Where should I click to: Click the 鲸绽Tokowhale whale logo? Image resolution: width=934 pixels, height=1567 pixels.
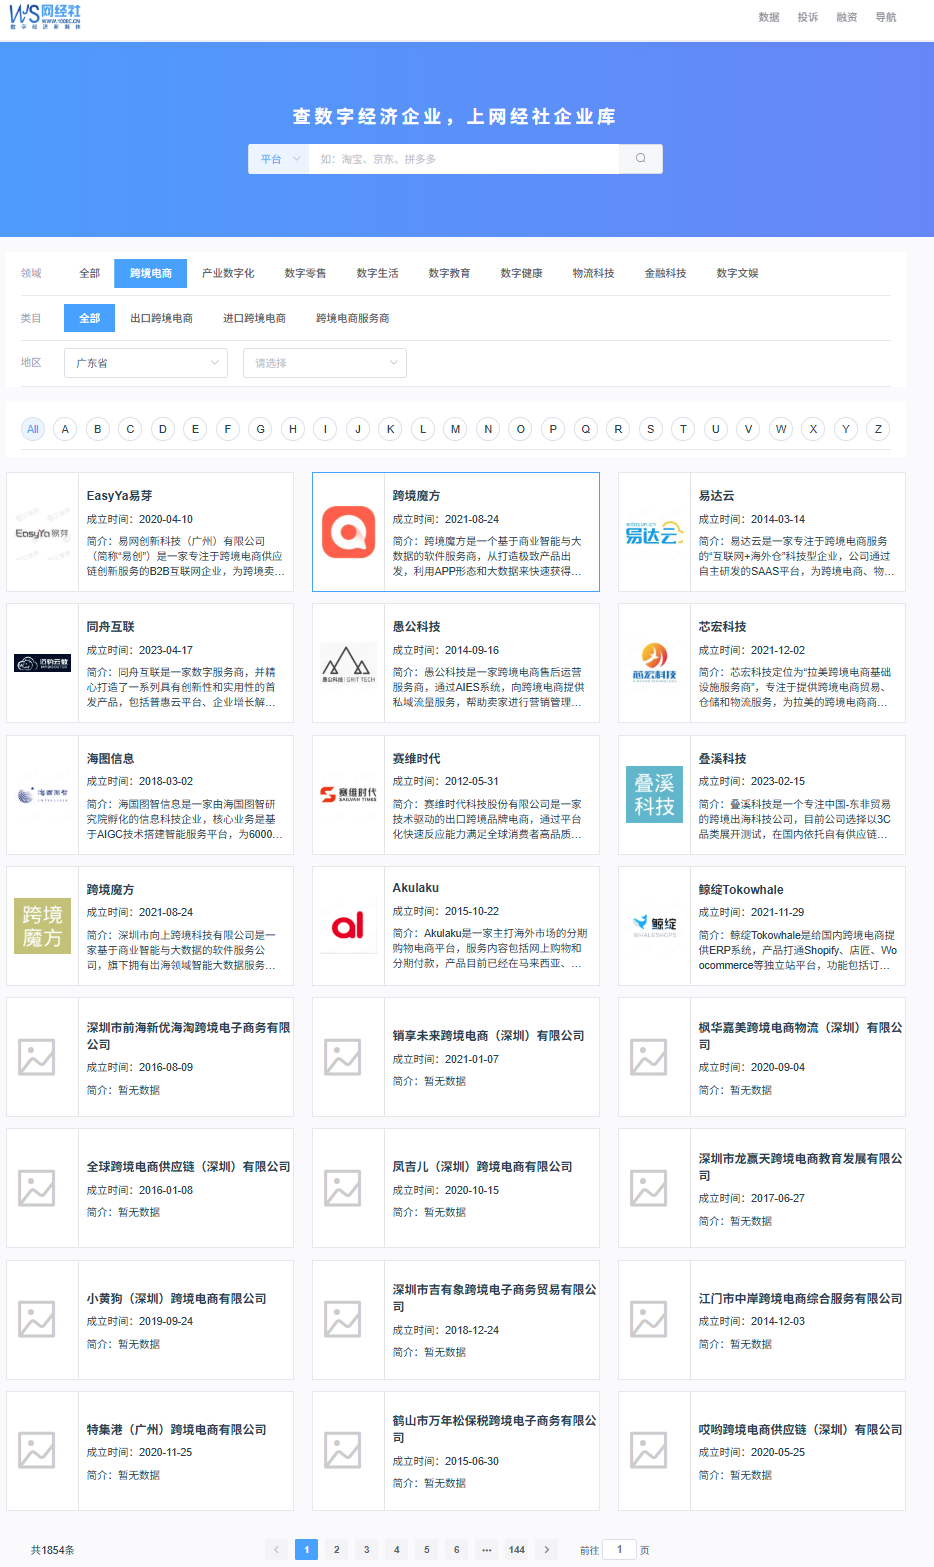pos(654,926)
